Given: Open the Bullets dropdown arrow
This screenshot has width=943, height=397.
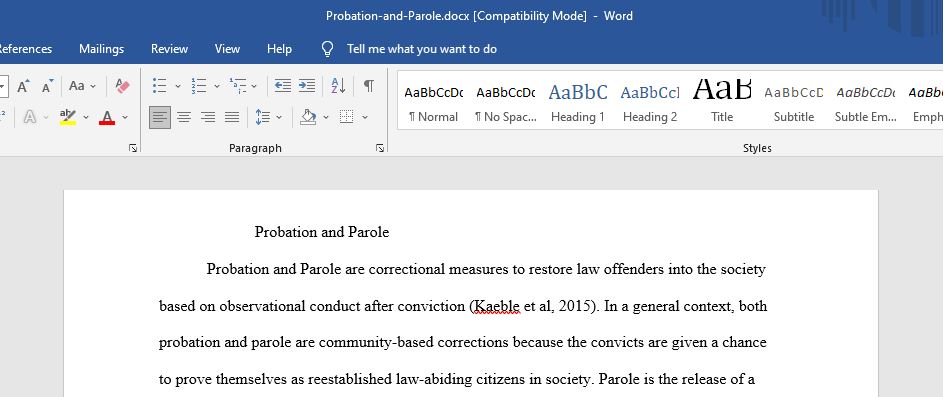Looking at the screenshot, I should 177,86.
